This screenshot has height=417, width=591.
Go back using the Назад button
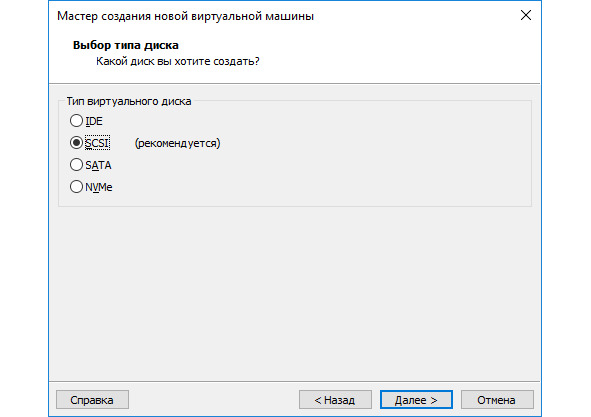(335, 400)
